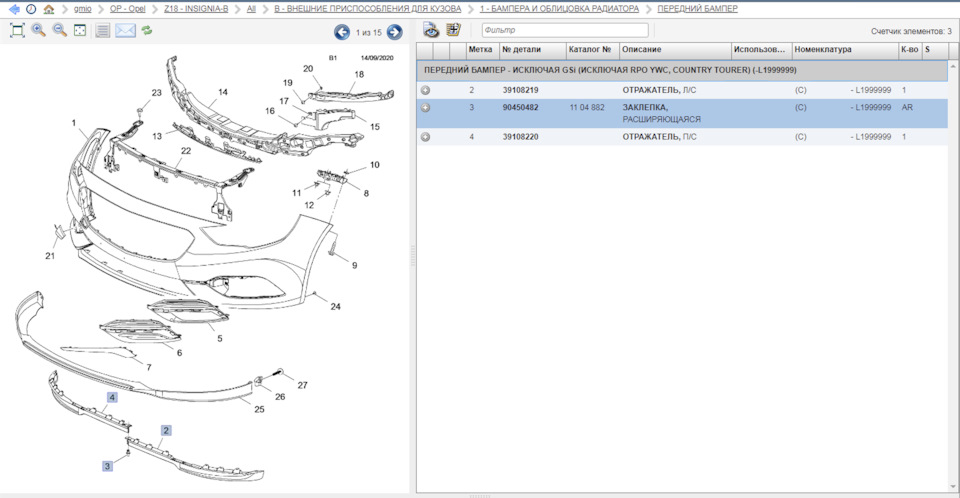Toggle highlighted callout 4 on diagram
Image resolution: width=960 pixels, height=498 pixels.
113,397
